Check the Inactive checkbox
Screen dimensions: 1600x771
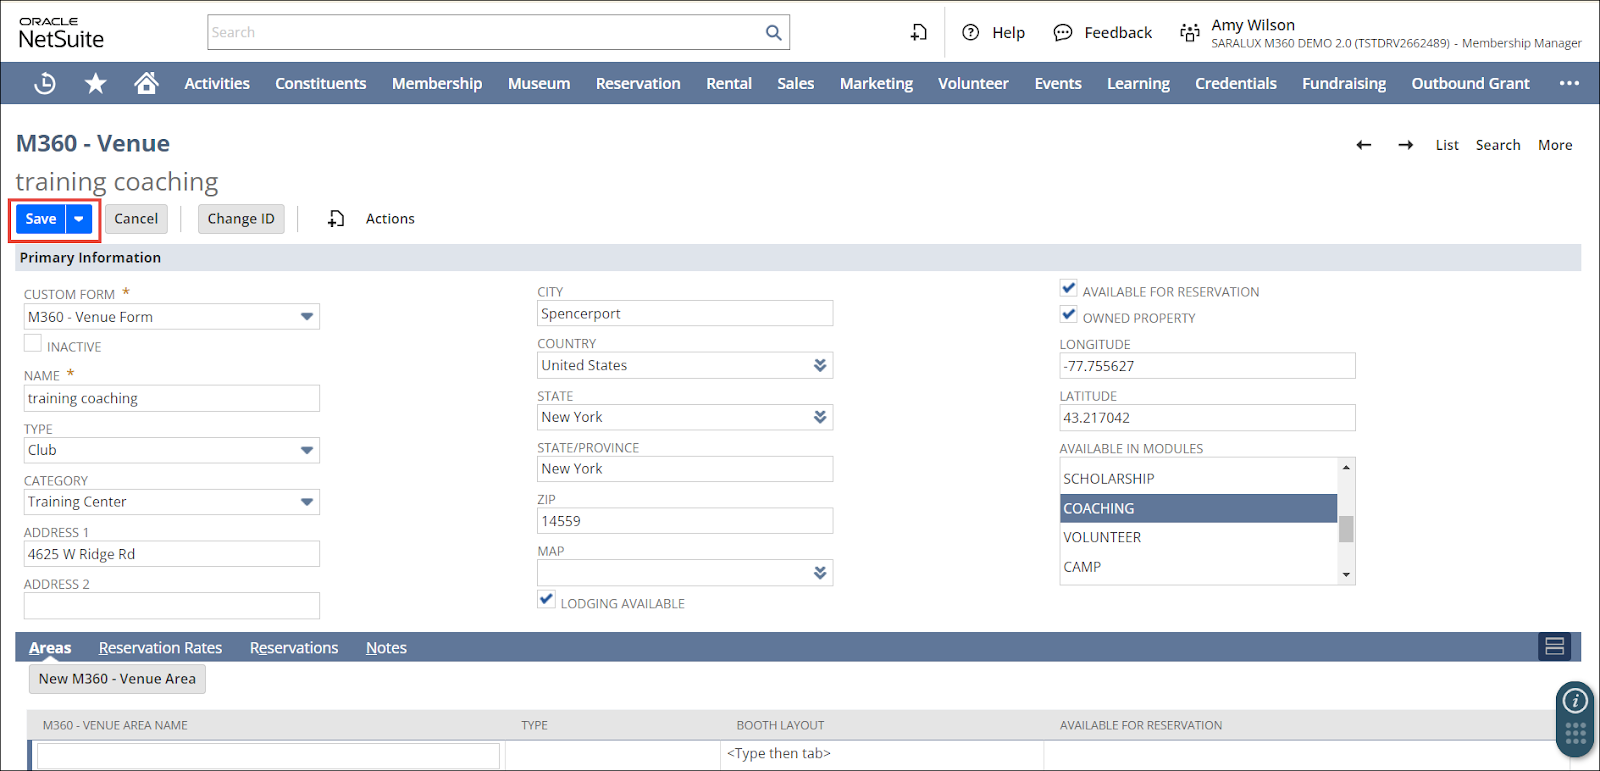pyautogui.click(x=33, y=344)
